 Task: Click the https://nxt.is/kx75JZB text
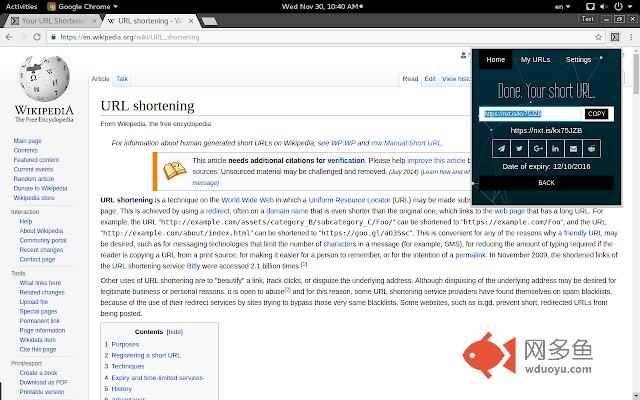tap(546, 131)
